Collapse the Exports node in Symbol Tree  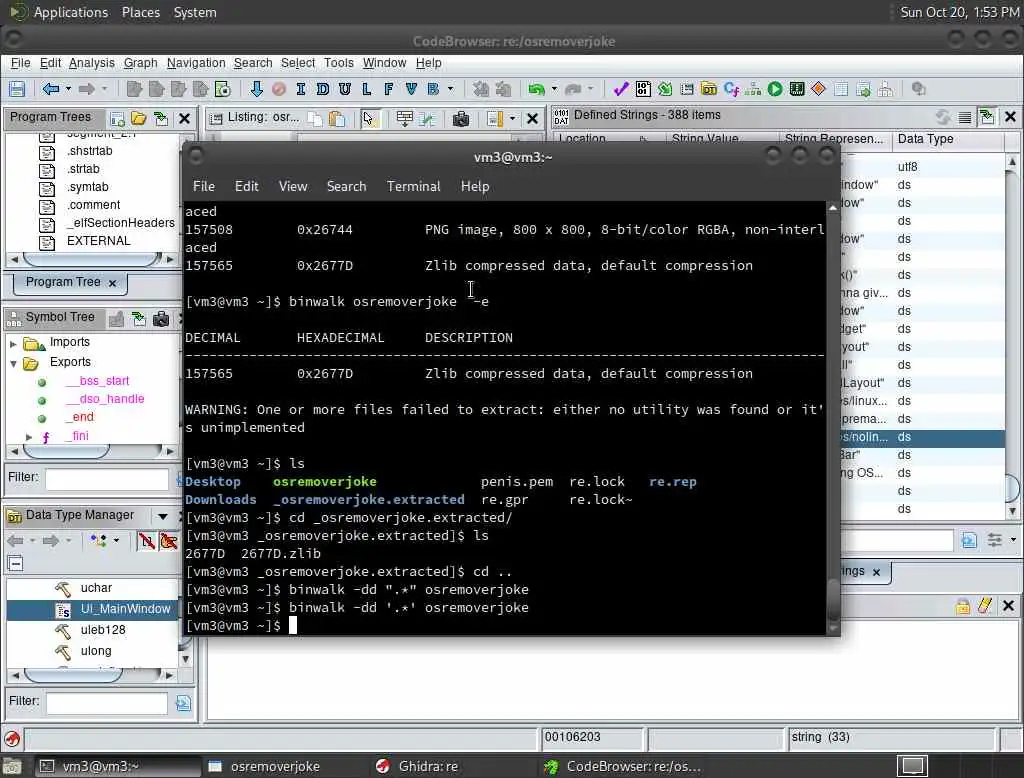click(x=13, y=363)
